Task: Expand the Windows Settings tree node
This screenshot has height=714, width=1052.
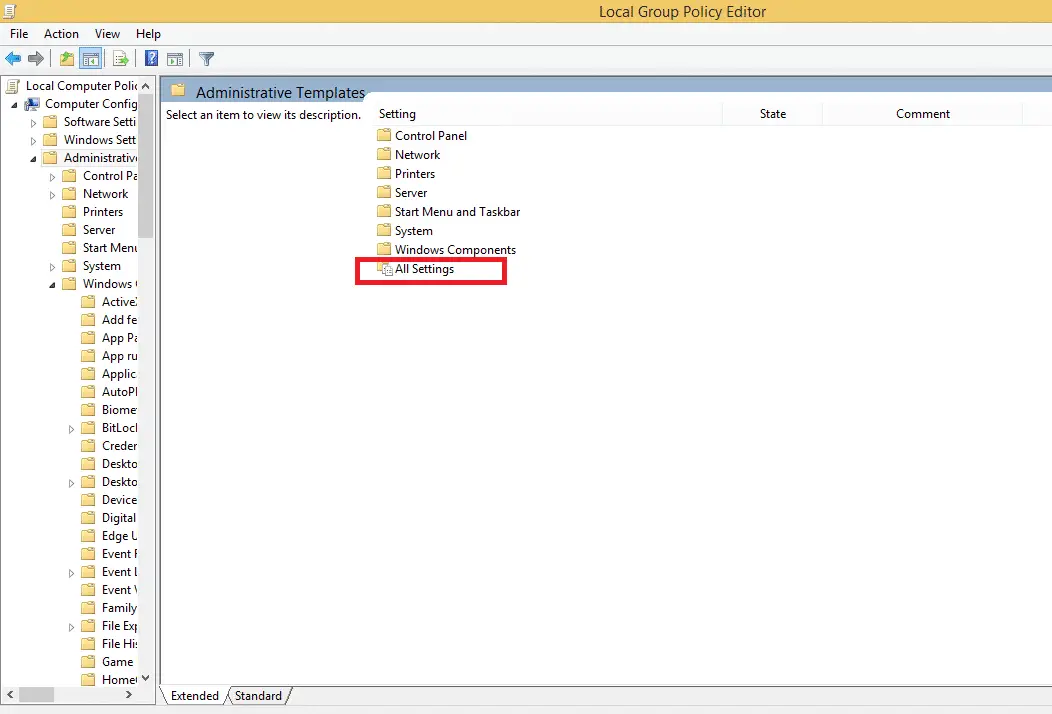Action: 34,141
